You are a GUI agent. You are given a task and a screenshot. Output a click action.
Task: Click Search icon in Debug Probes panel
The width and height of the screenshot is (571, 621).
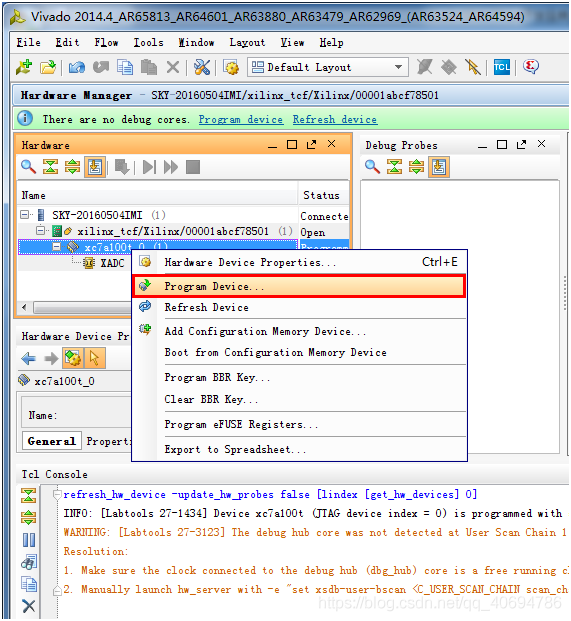(x=372, y=167)
